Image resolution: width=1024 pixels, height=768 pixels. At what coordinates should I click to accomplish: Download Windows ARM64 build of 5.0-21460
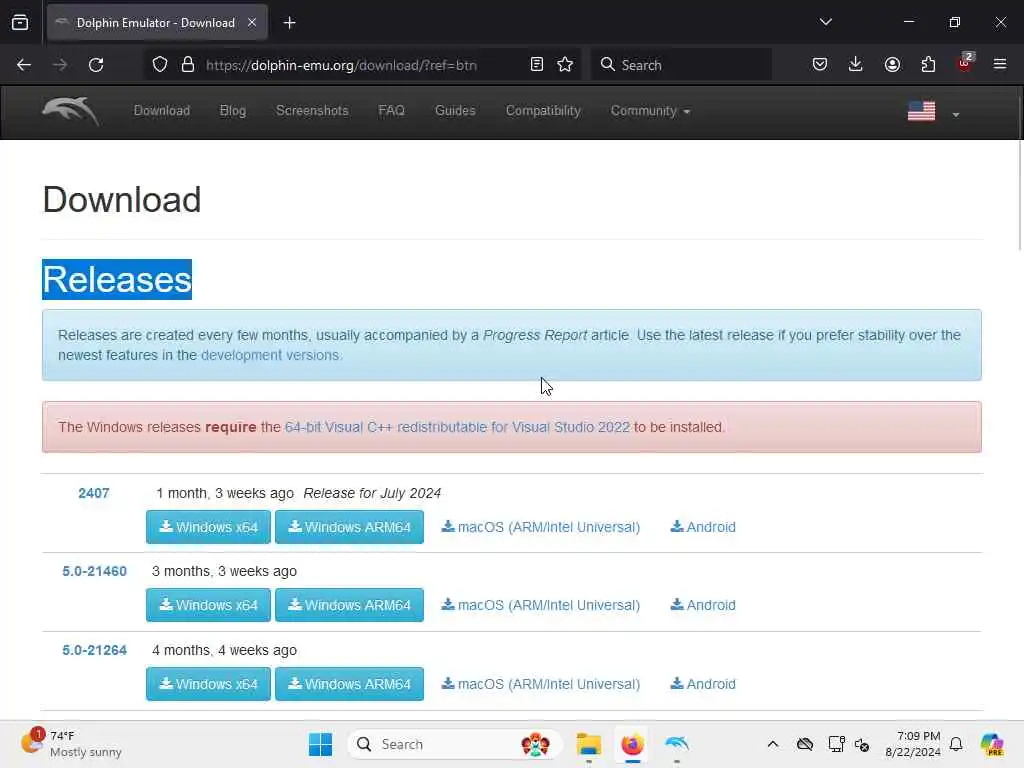pyautogui.click(x=349, y=605)
